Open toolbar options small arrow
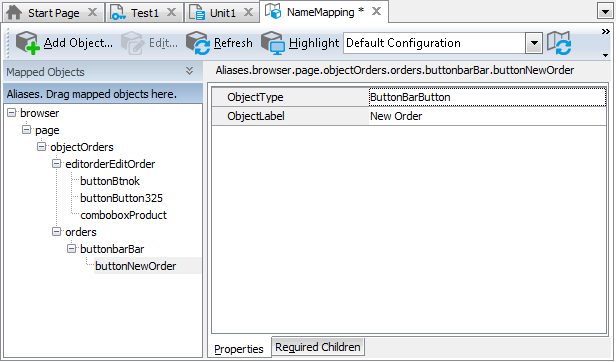Image resolution: width=616 pixels, height=362 pixels. 606,55
